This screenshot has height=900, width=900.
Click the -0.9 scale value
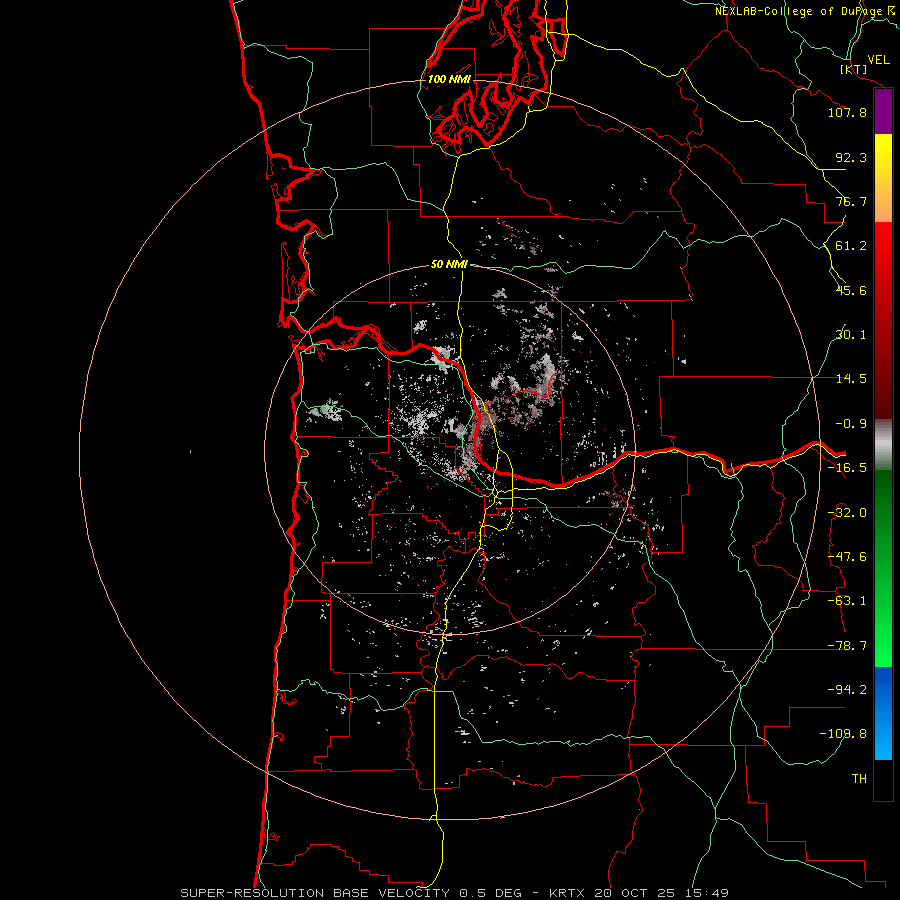[x=851, y=424]
